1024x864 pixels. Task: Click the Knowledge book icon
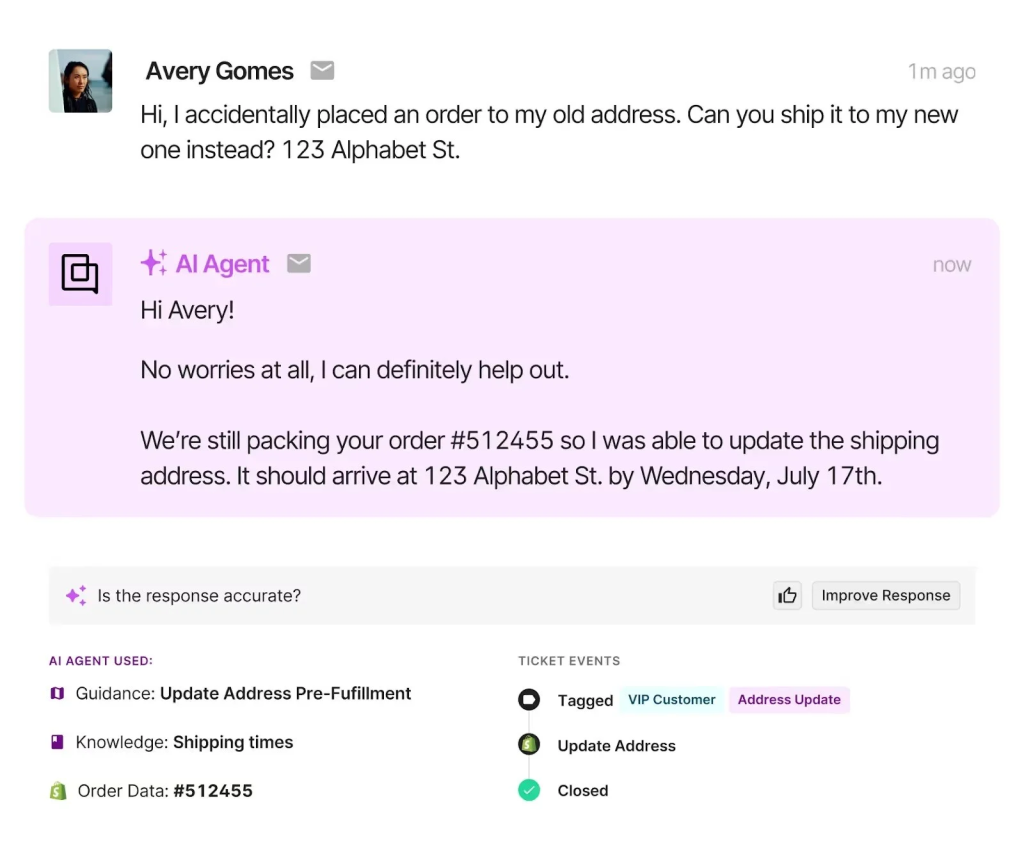(x=57, y=742)
